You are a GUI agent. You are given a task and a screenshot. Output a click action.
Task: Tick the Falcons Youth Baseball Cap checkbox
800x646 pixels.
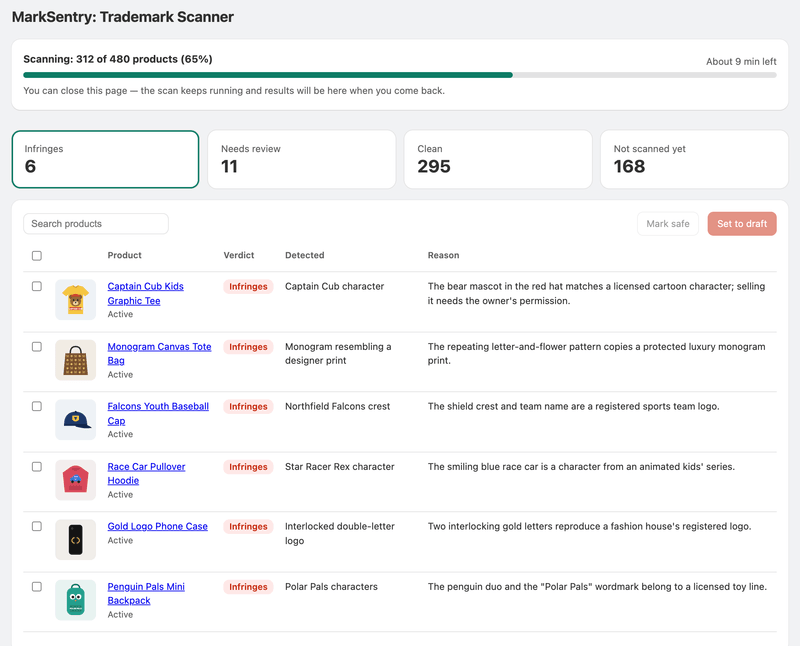click(37, 406)
